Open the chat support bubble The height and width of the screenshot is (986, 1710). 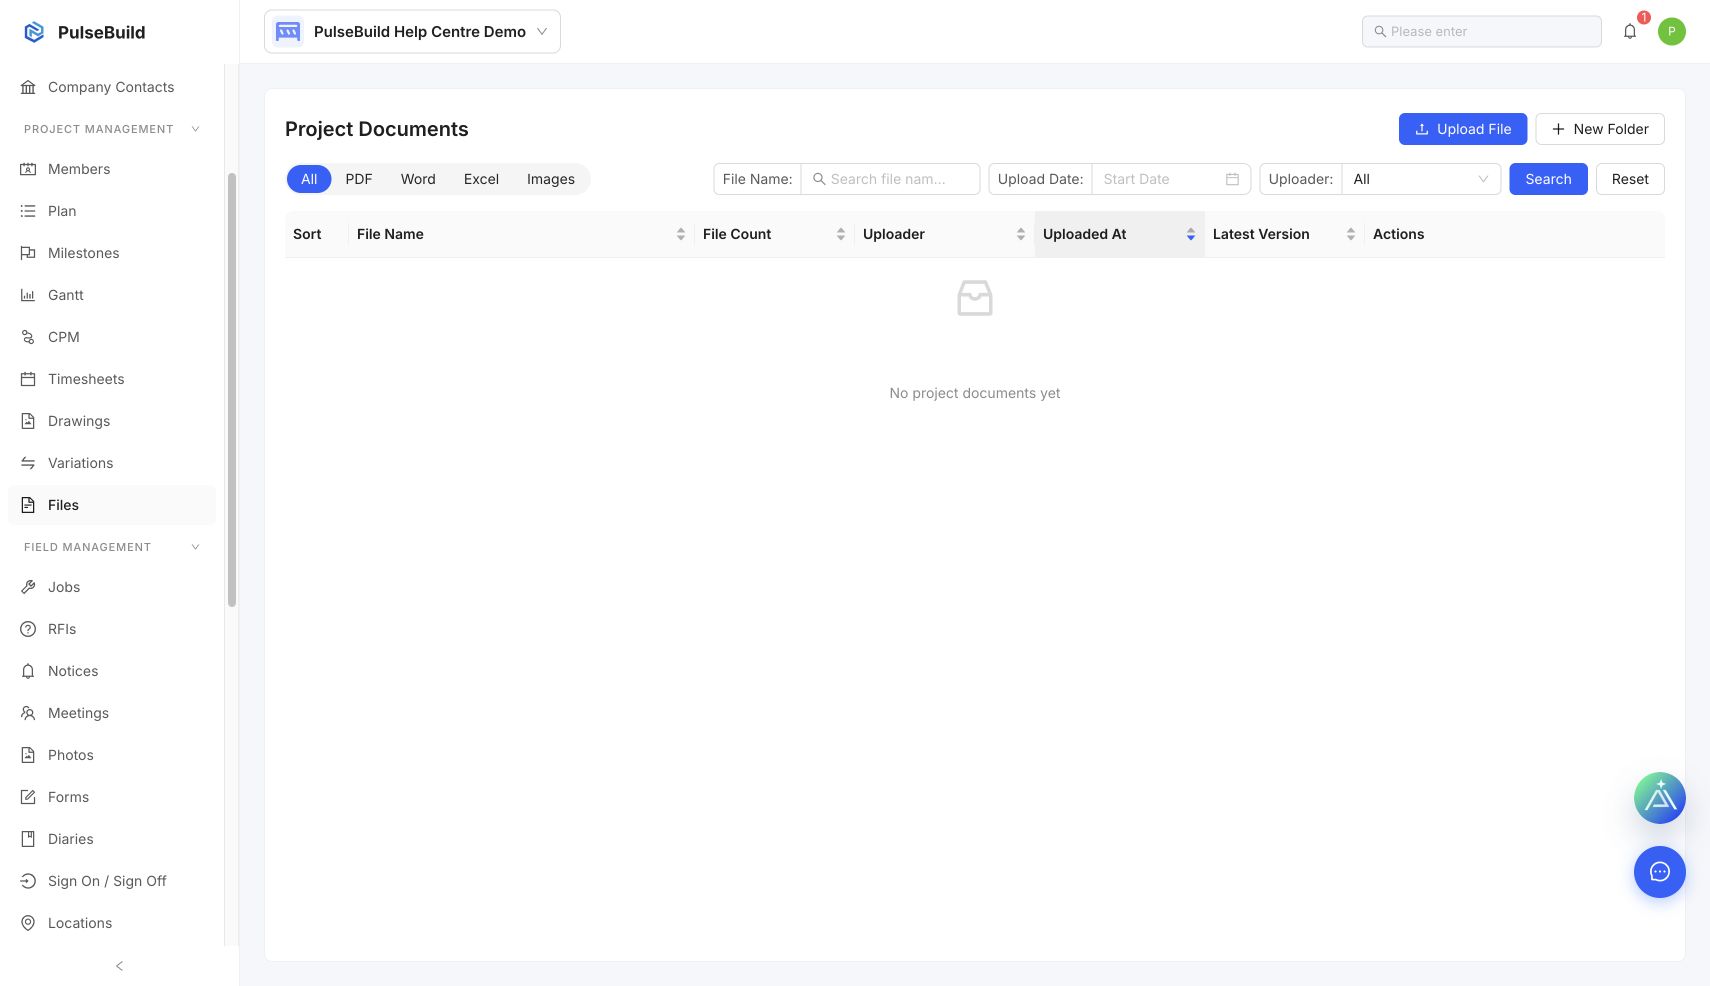[1660, 872]
